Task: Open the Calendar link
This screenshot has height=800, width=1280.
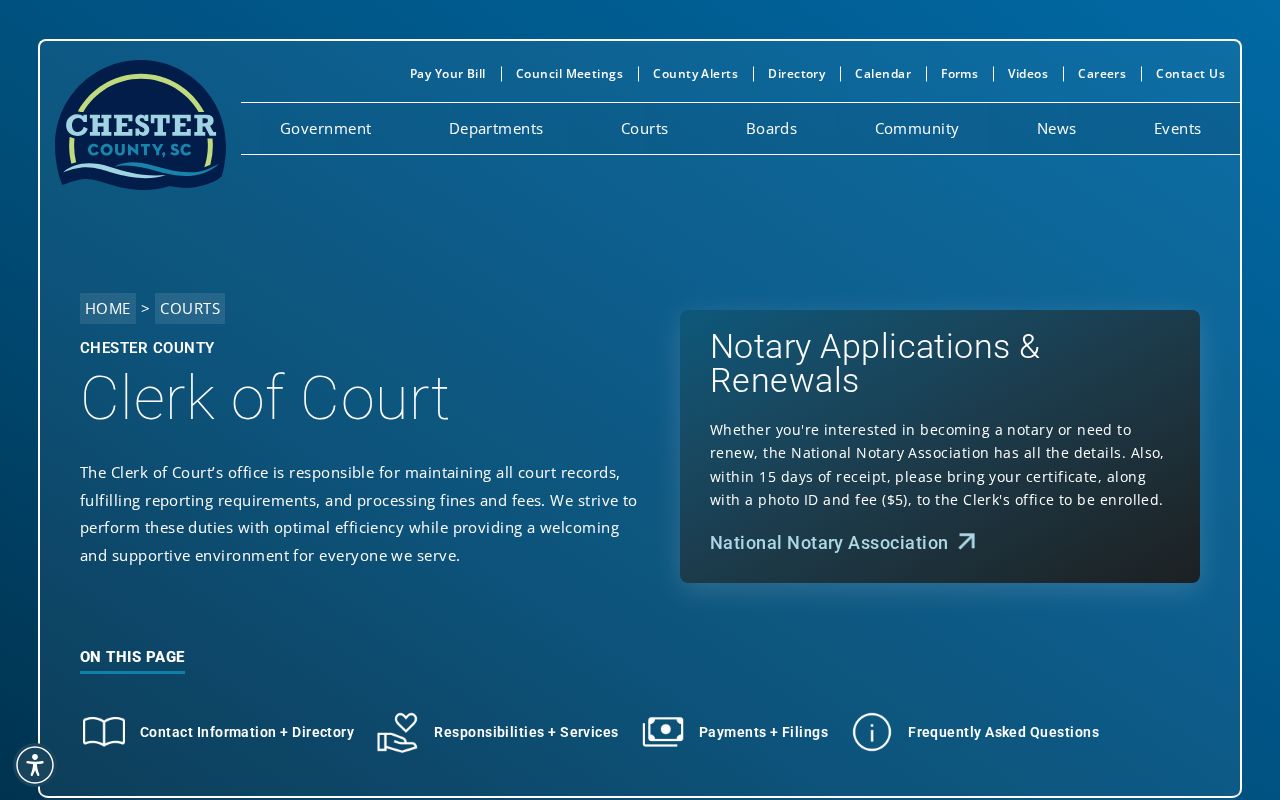Action: (x=883, y=74)
